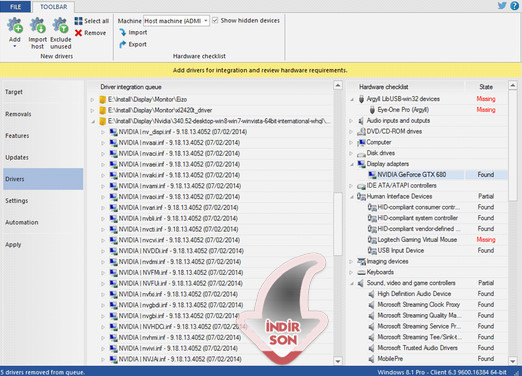Click the folder icon for Monitor\Eizo

coord(103,99)
